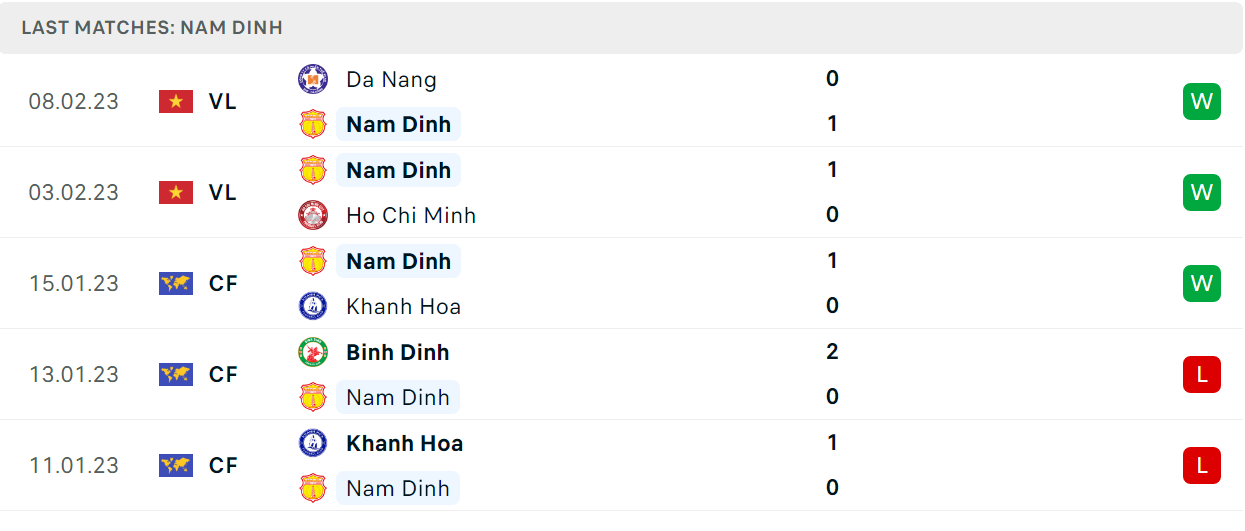Click Khanh Hoa crest in 11.01.23 match
1245x531 pixels.
(313, 443)
